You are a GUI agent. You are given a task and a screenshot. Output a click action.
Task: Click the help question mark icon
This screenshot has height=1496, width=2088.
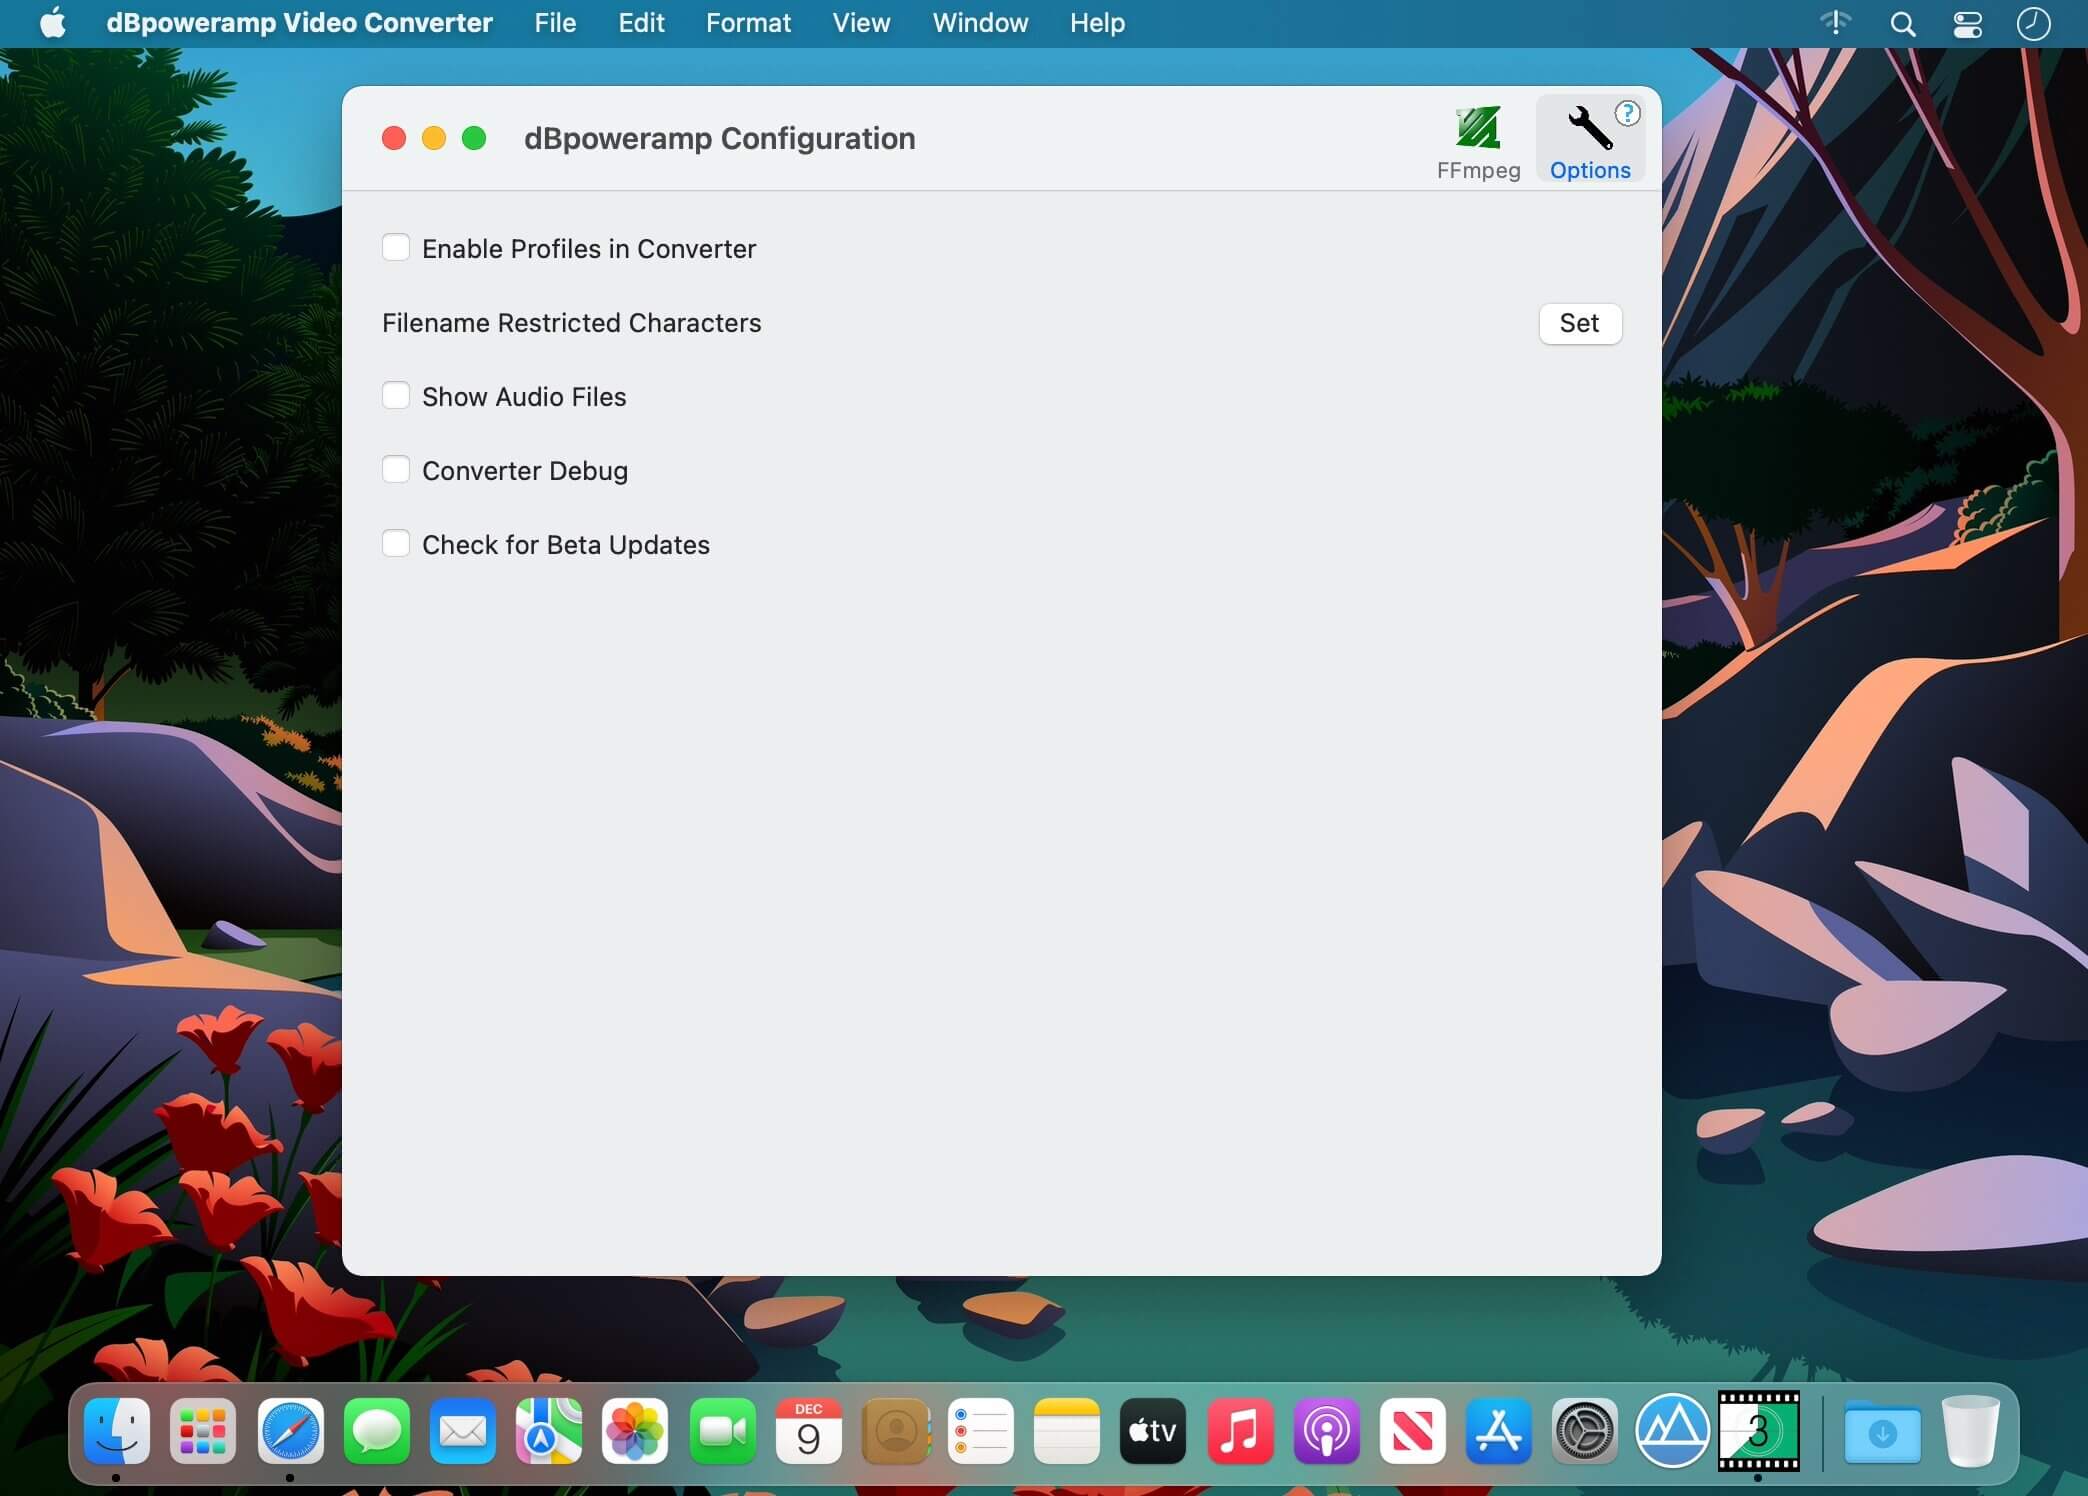[x=1627, y=113]
